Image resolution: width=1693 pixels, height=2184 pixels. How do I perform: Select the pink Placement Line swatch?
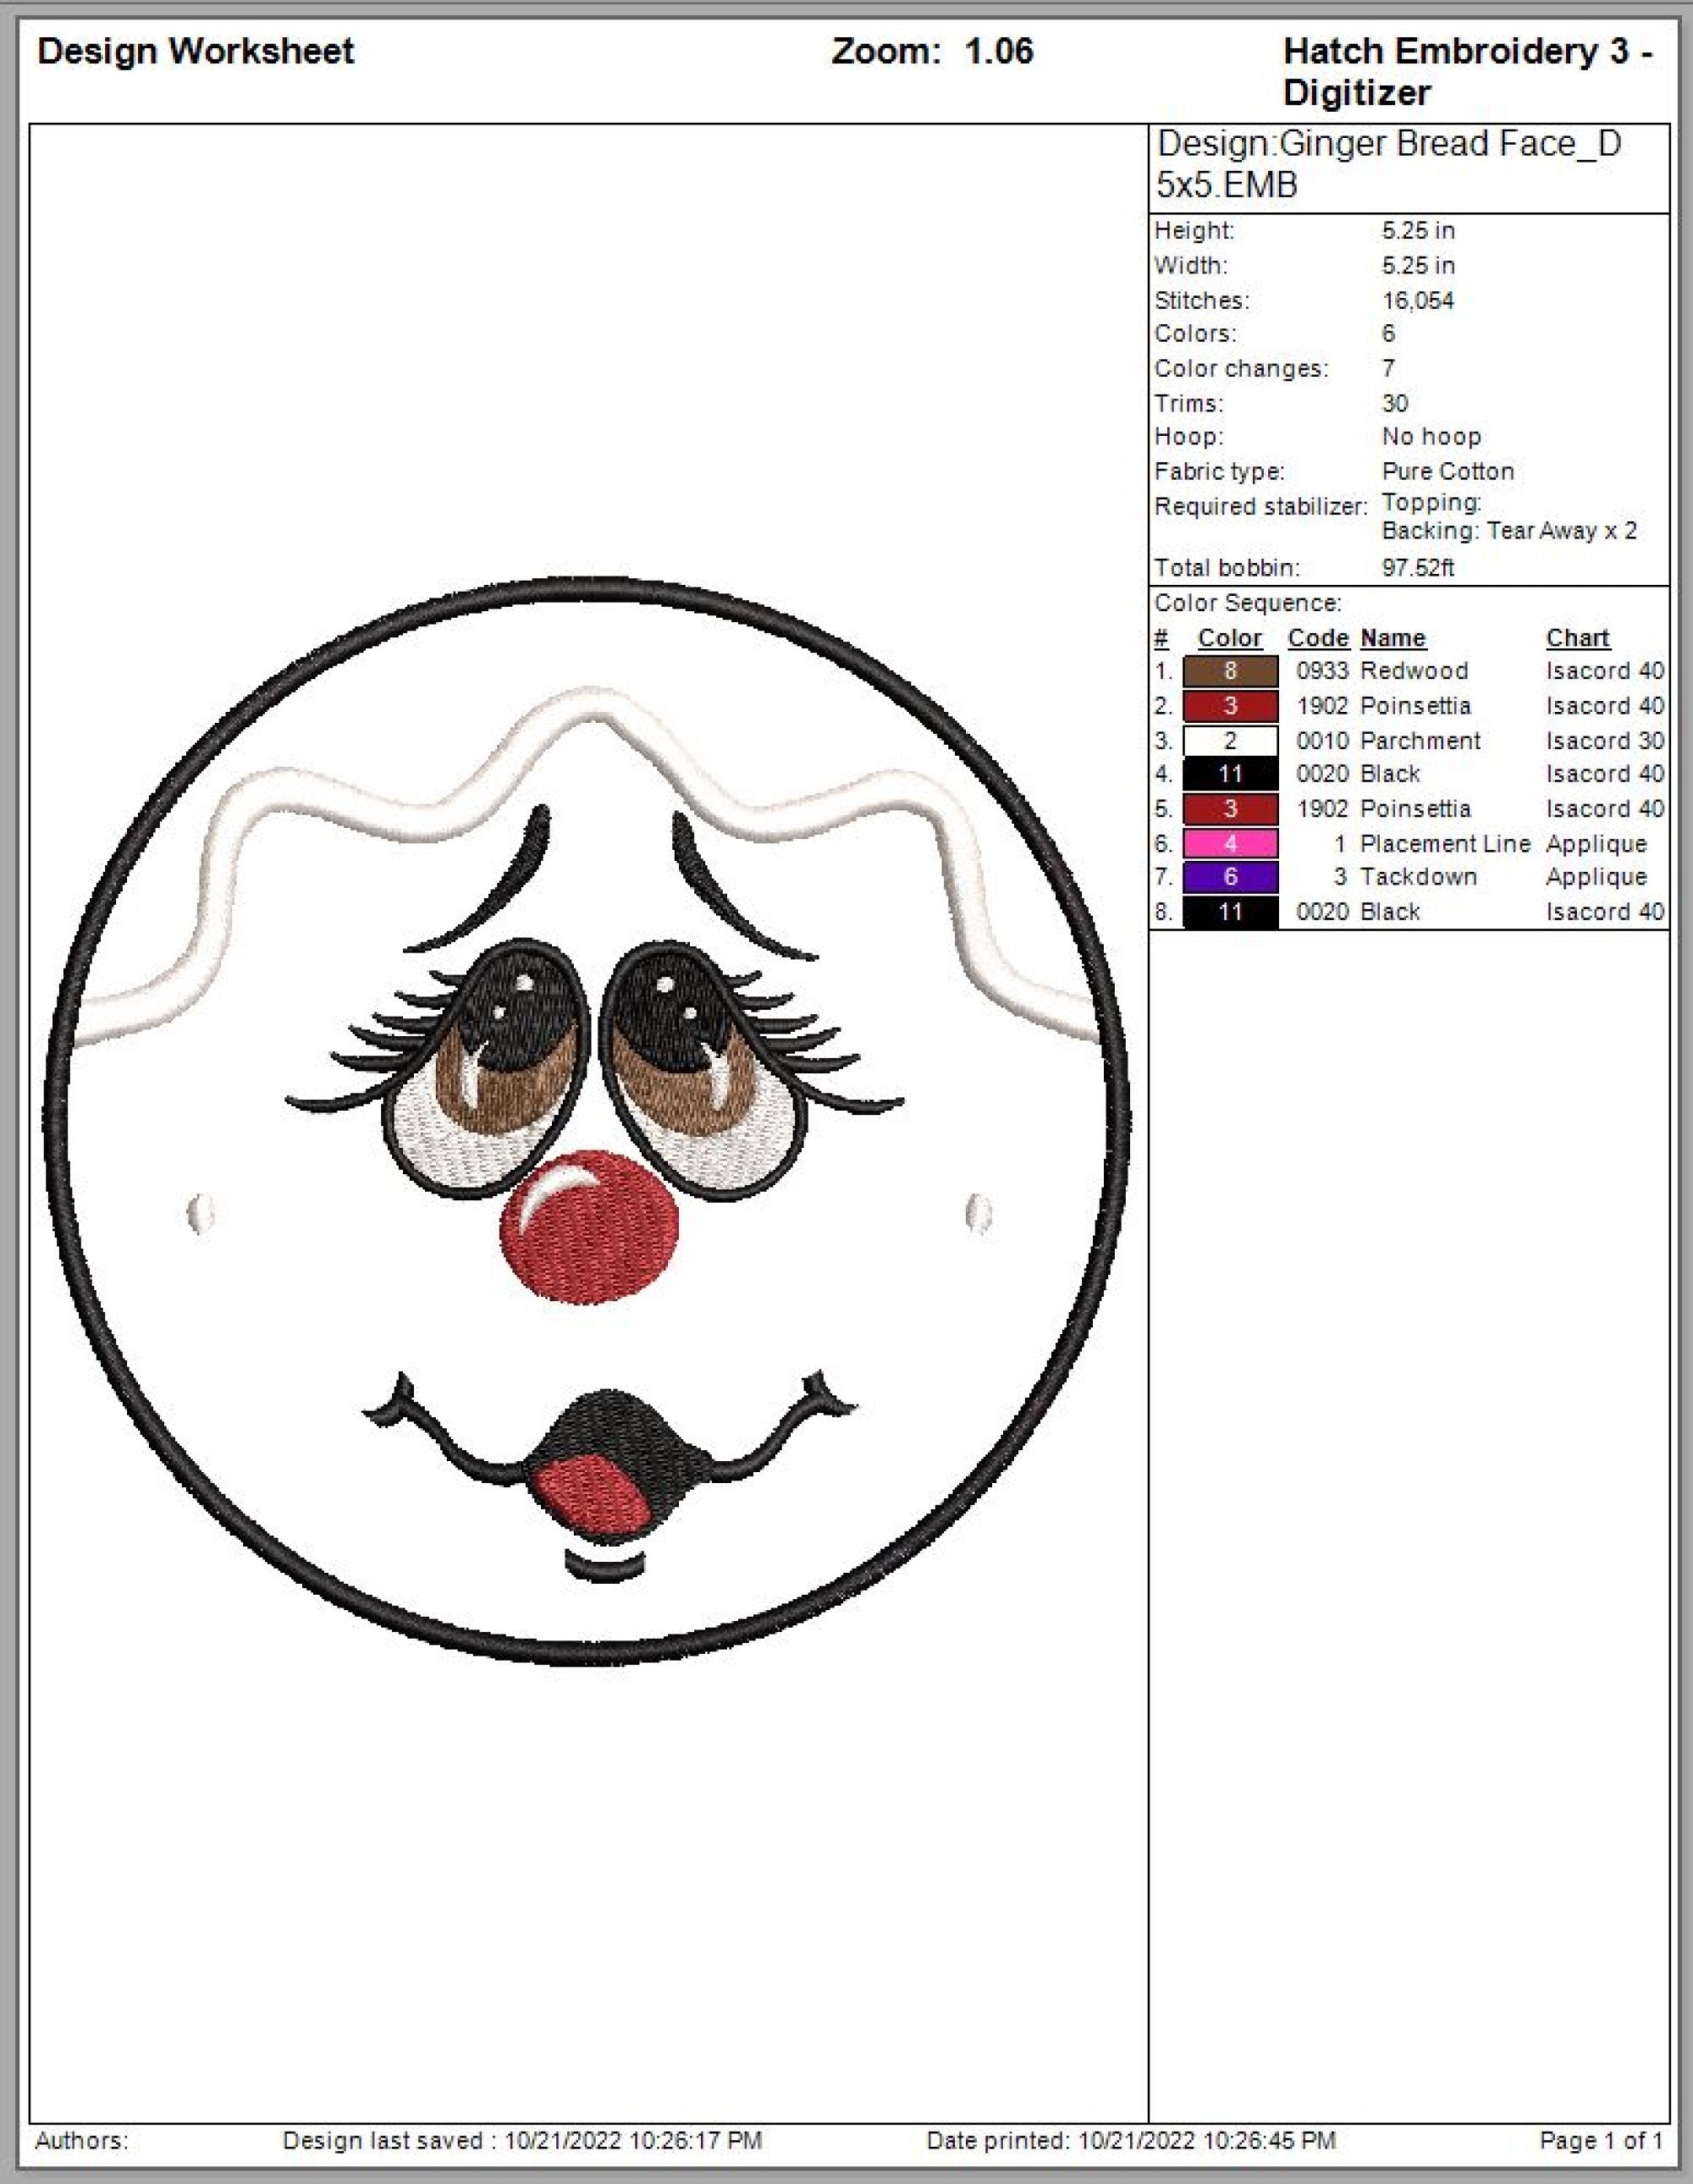pos(1230,843)
